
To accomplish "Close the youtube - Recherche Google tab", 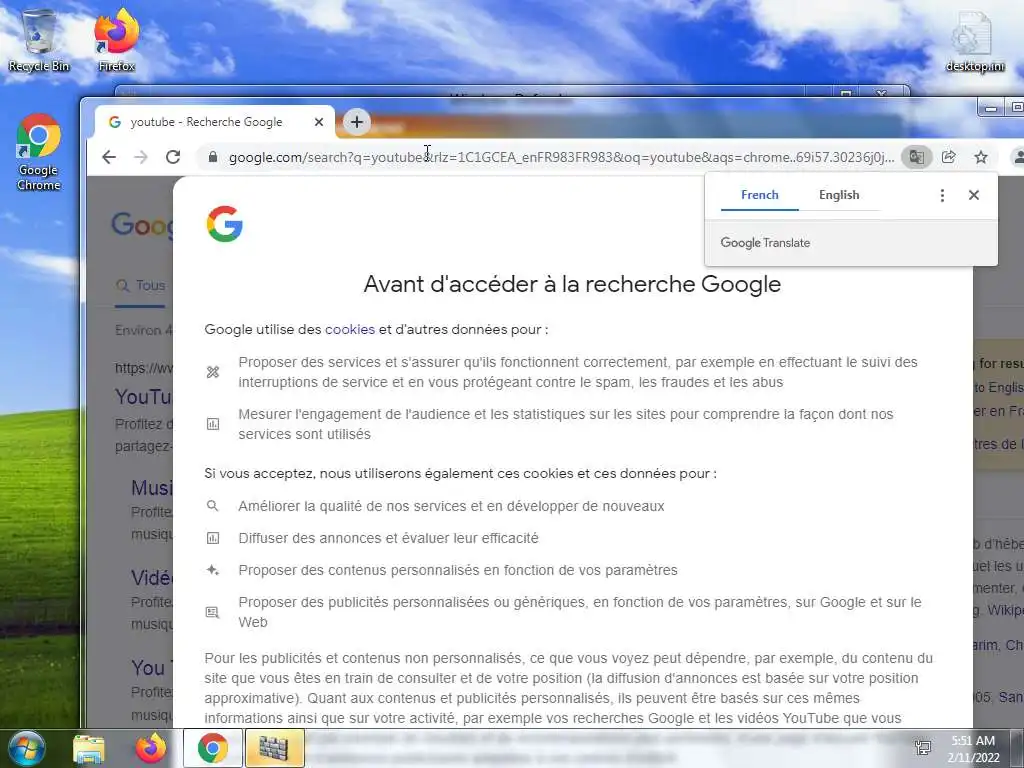I will point(319,122).
